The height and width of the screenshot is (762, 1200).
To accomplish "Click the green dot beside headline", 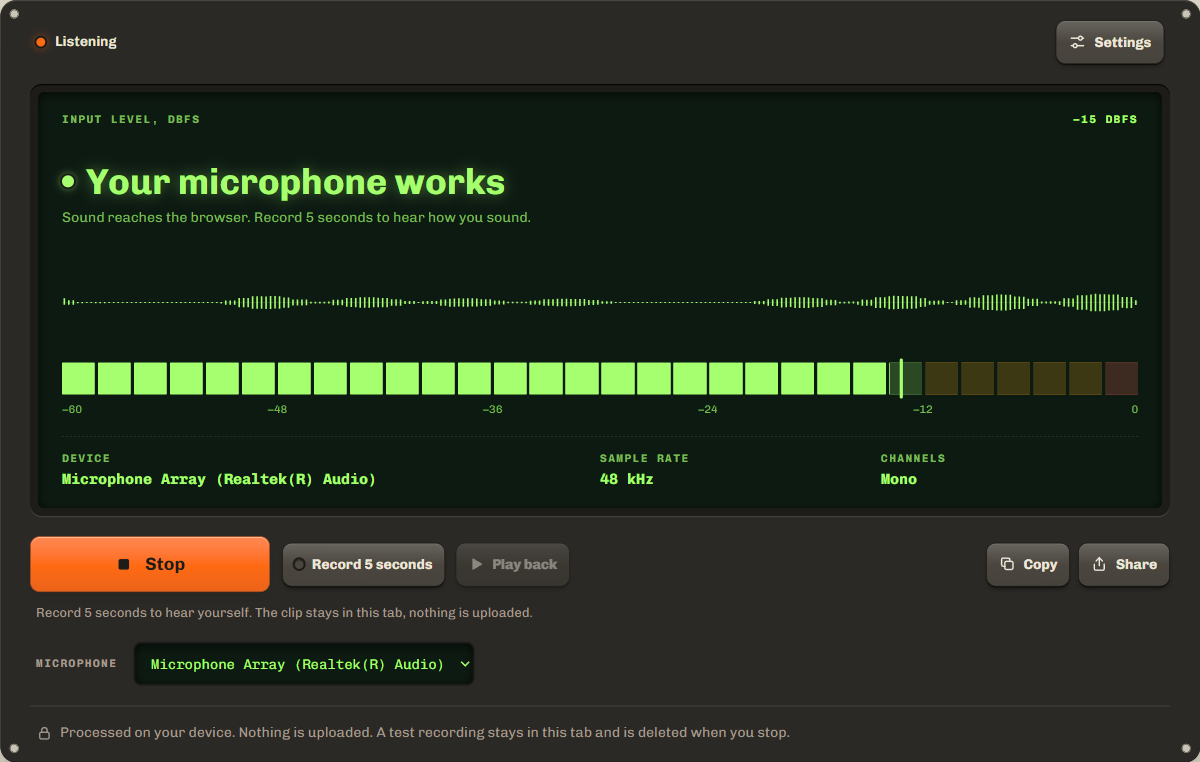I will (68, 181).
